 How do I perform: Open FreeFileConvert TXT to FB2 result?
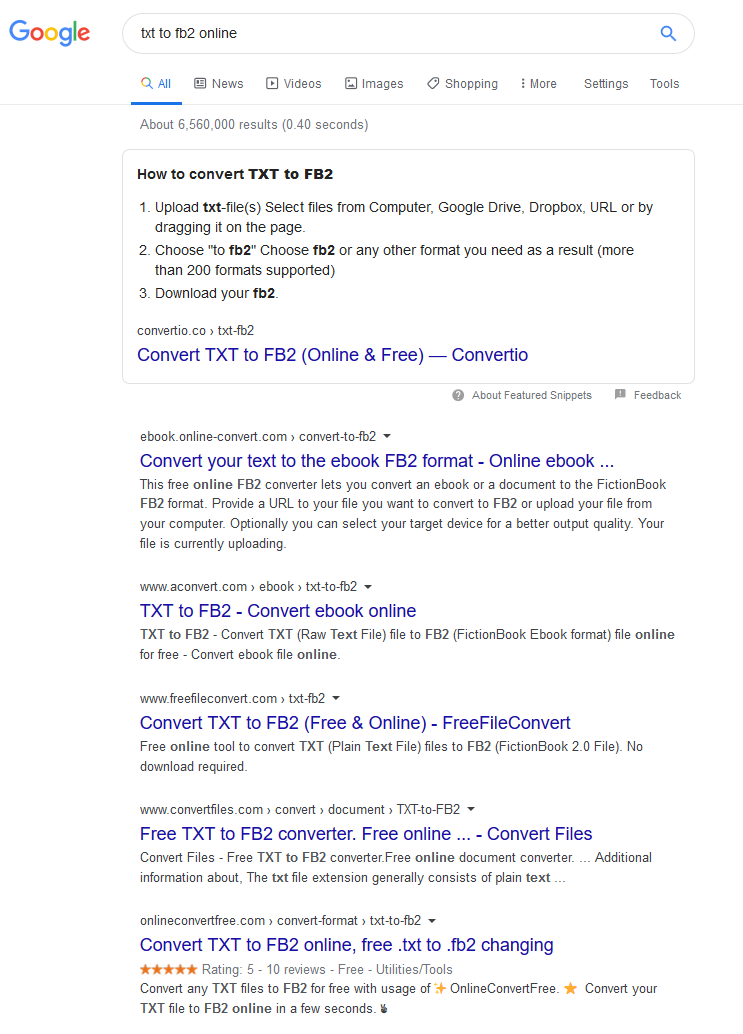(355, 722)
